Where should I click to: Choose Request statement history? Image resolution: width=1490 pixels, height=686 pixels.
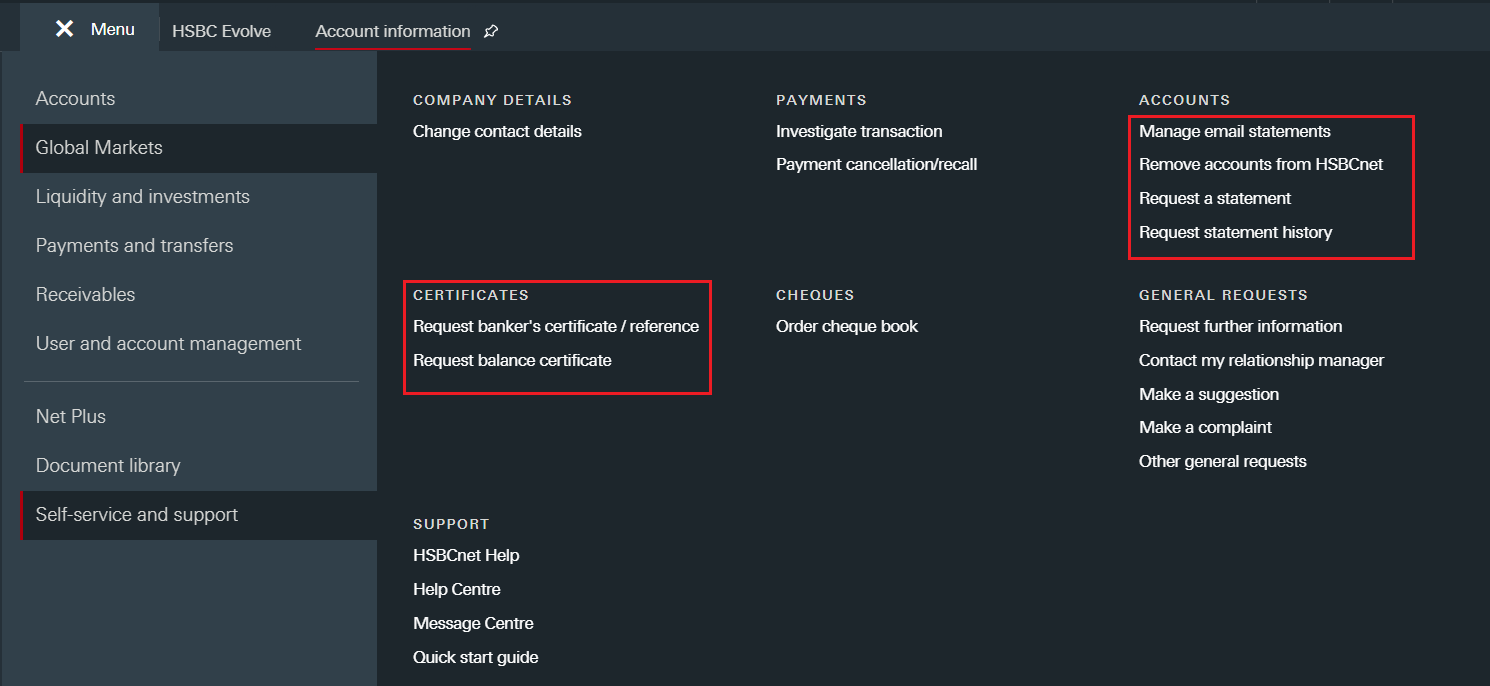(x=1235, y=232)
